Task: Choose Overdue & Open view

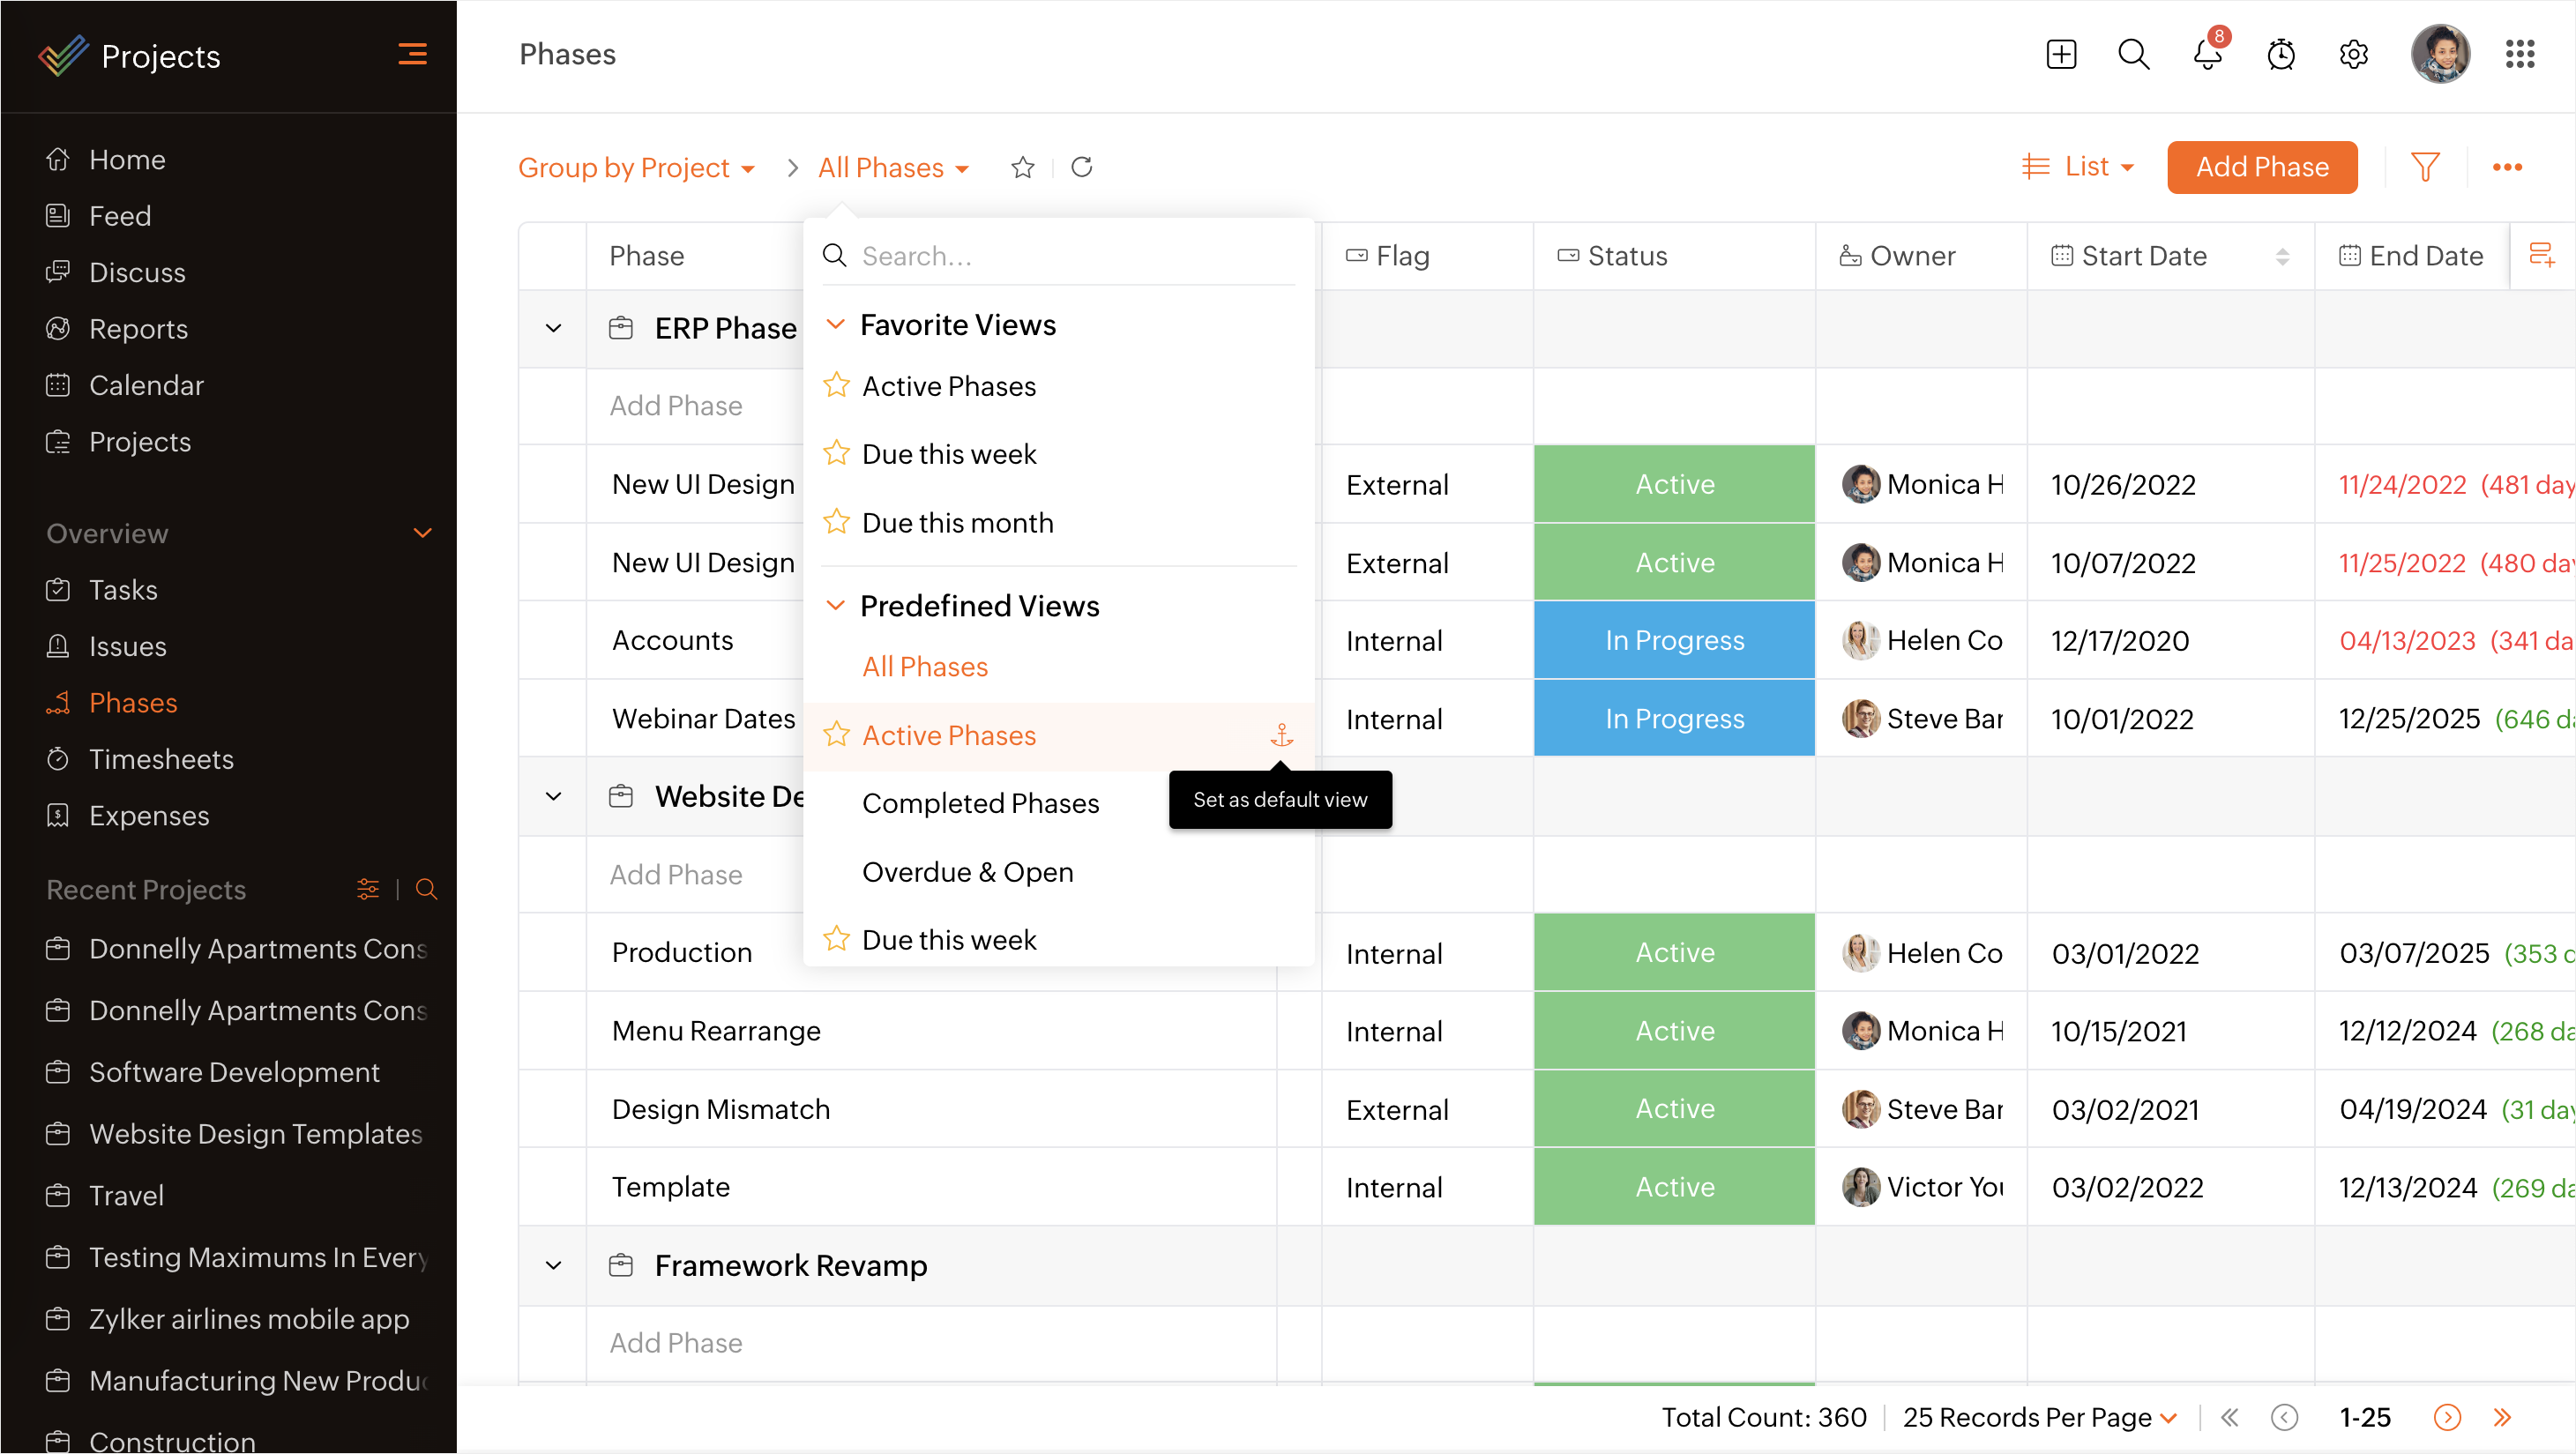Action: tap(967, 872)
